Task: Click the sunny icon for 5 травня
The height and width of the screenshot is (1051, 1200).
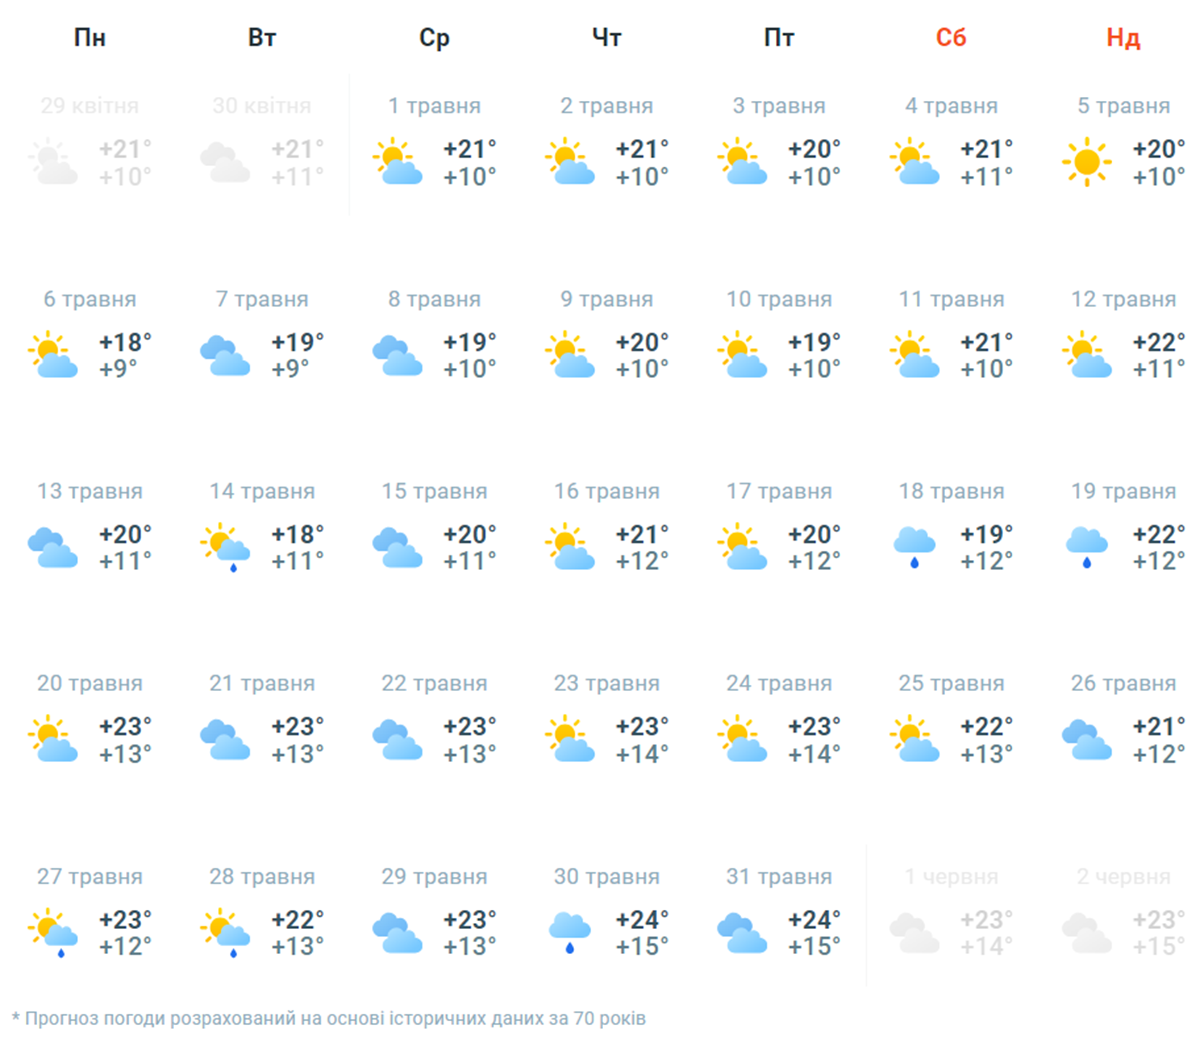Action: (1086, 162)
